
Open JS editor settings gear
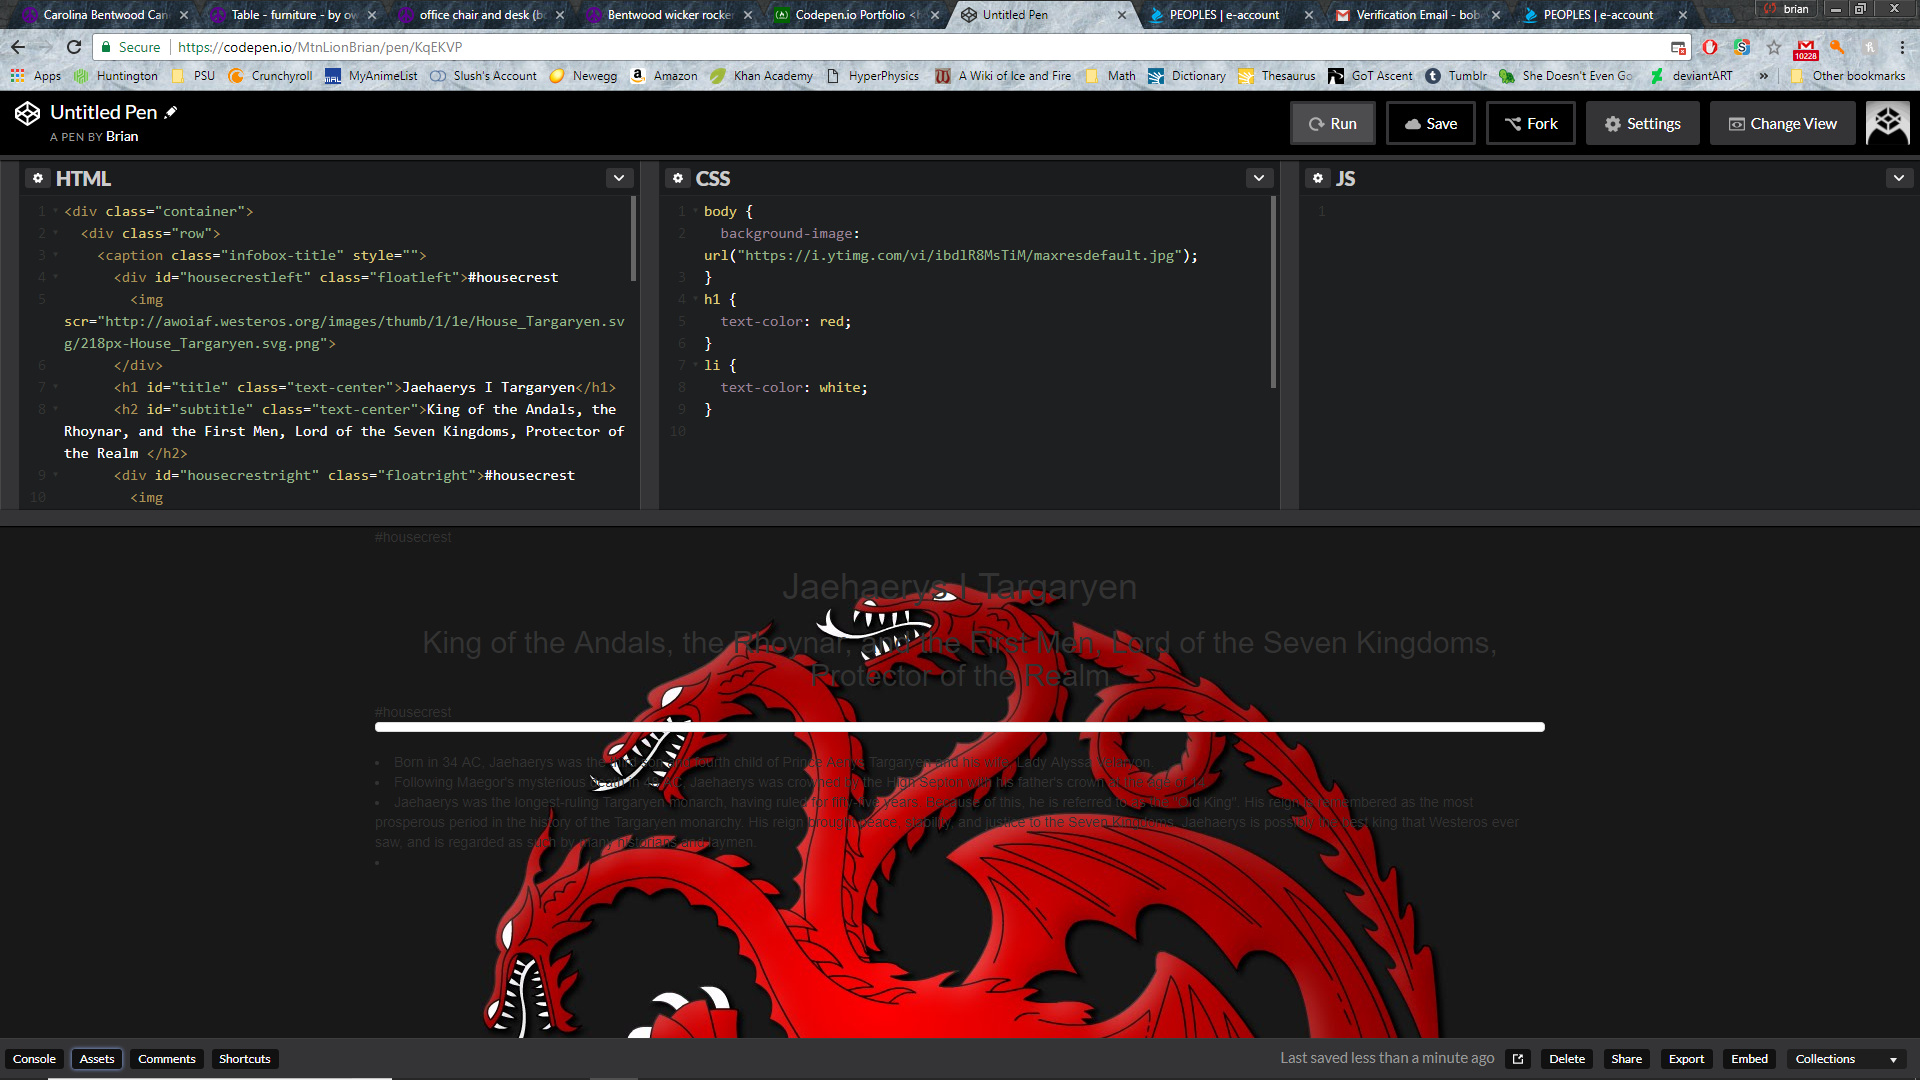(x=1318, y=178)
